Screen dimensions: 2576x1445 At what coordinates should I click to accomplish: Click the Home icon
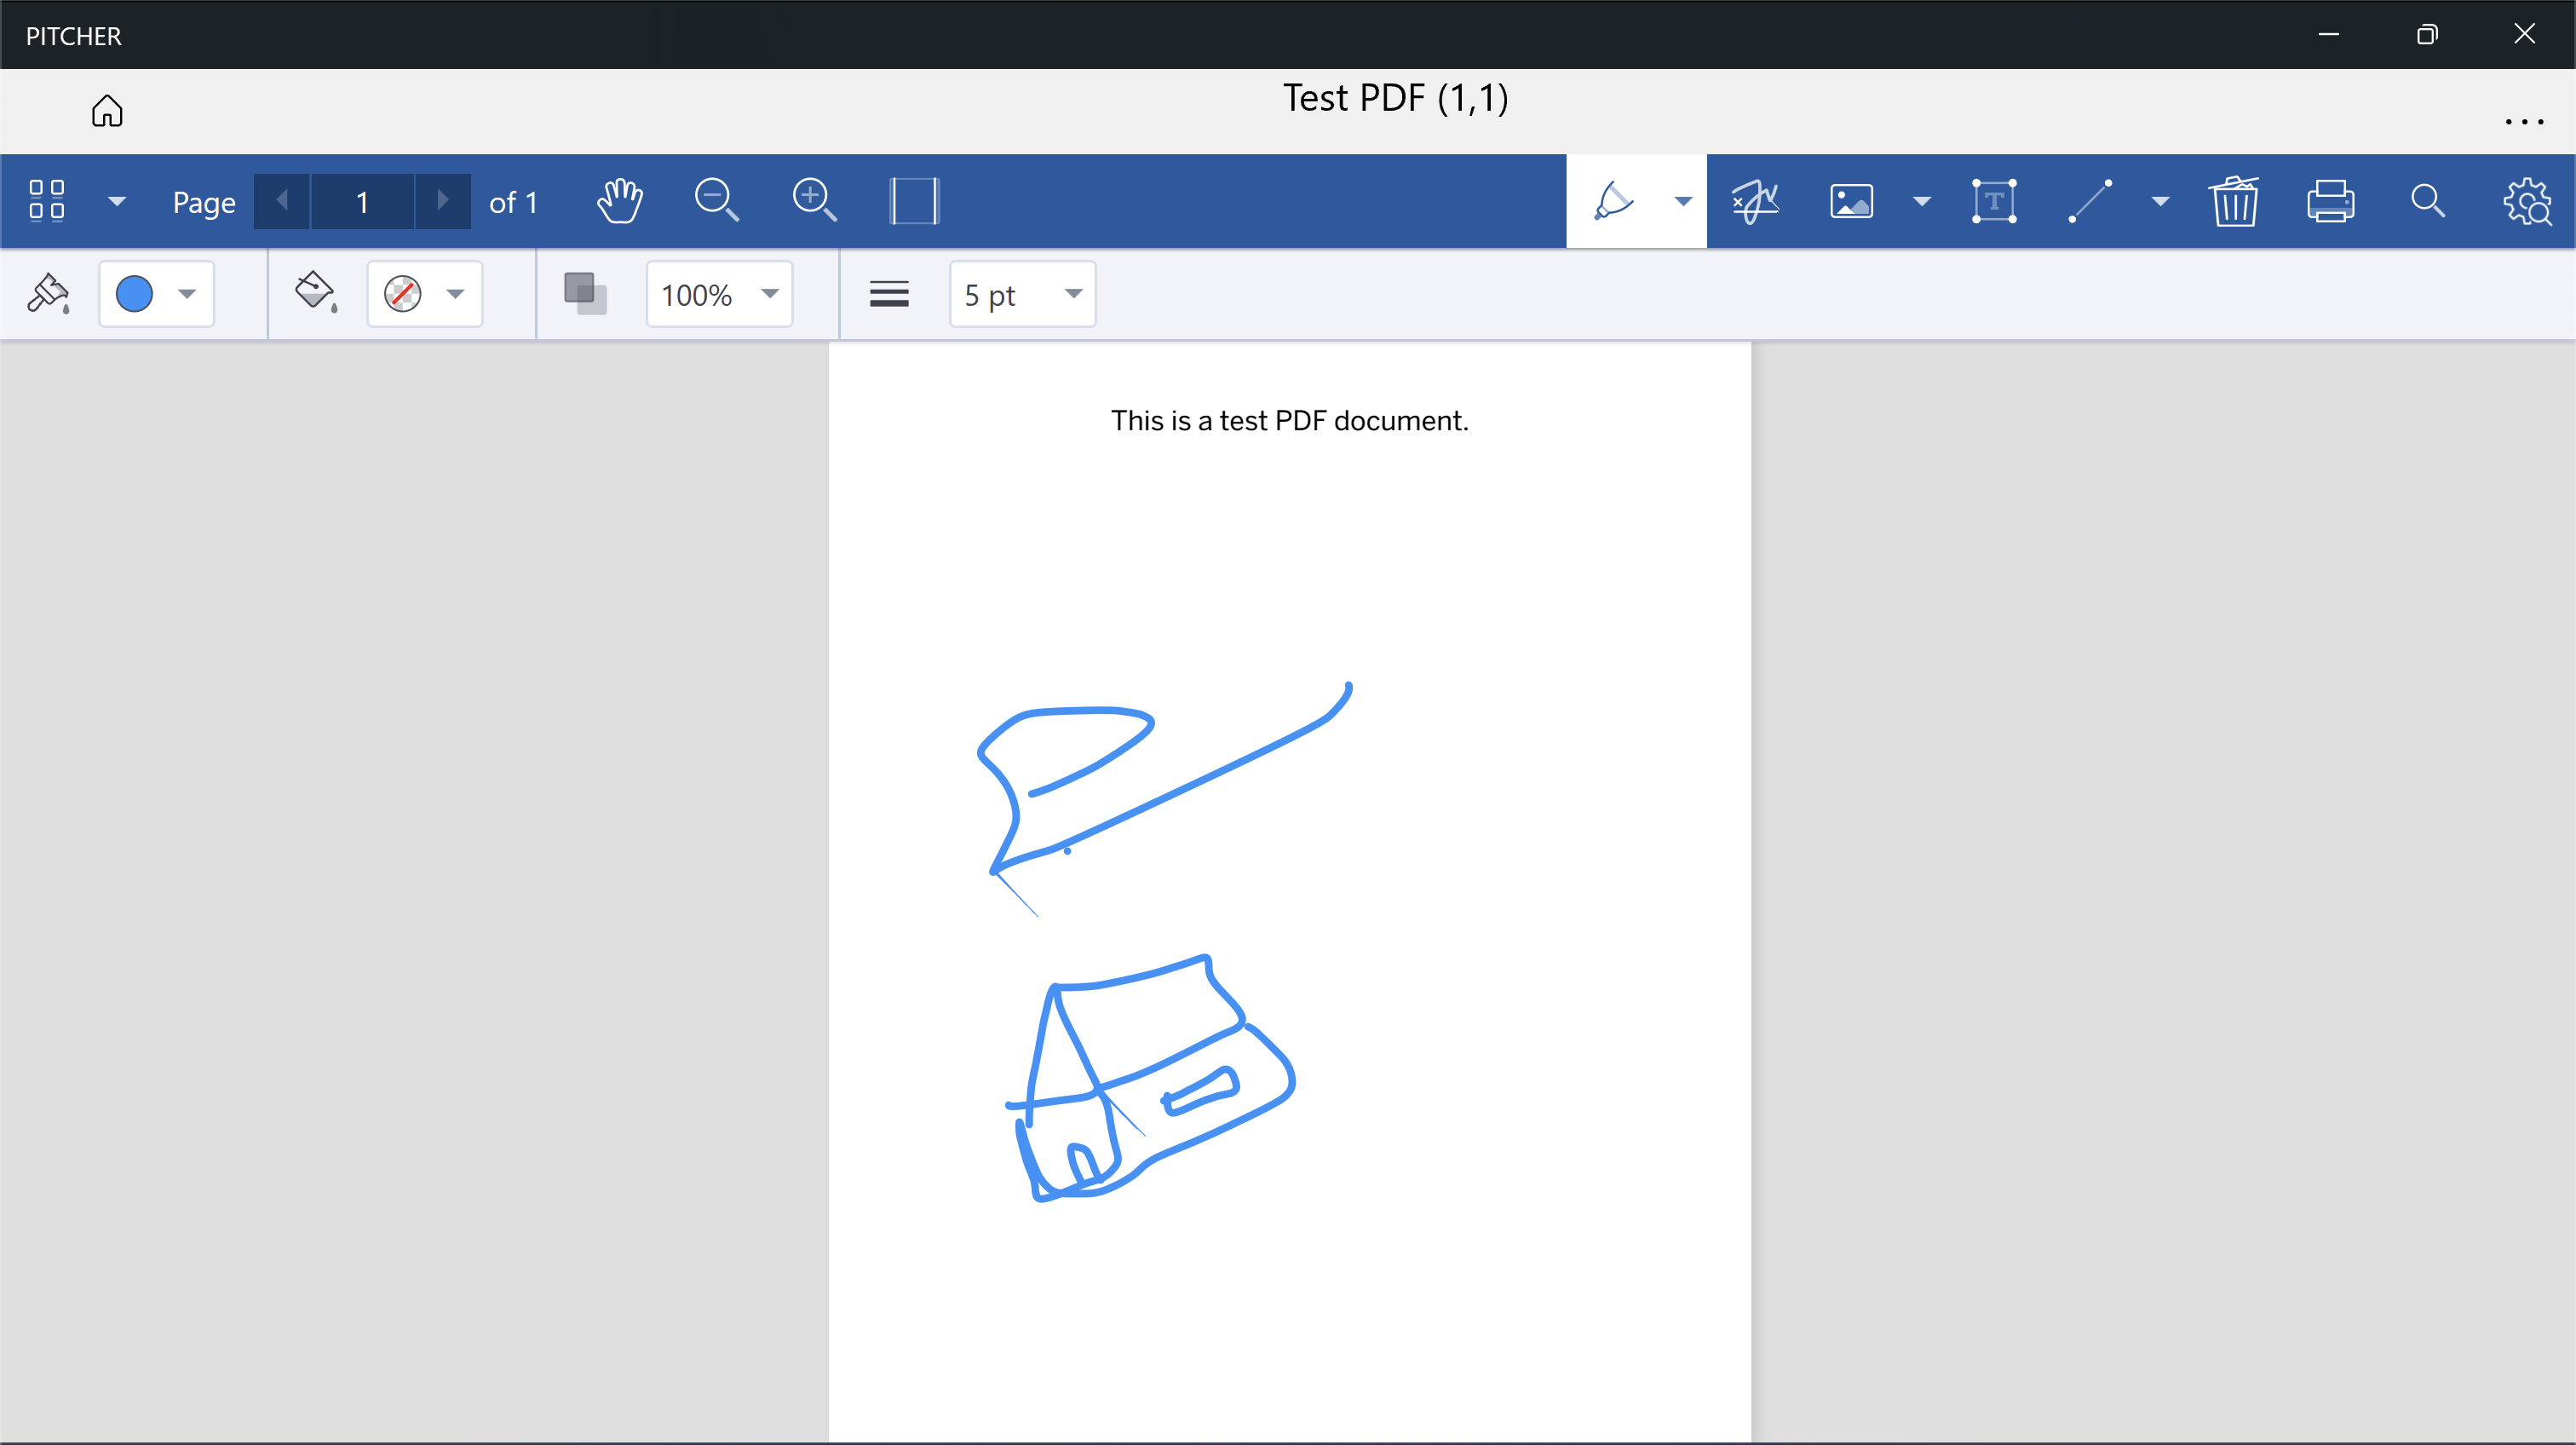coord(107,110)
